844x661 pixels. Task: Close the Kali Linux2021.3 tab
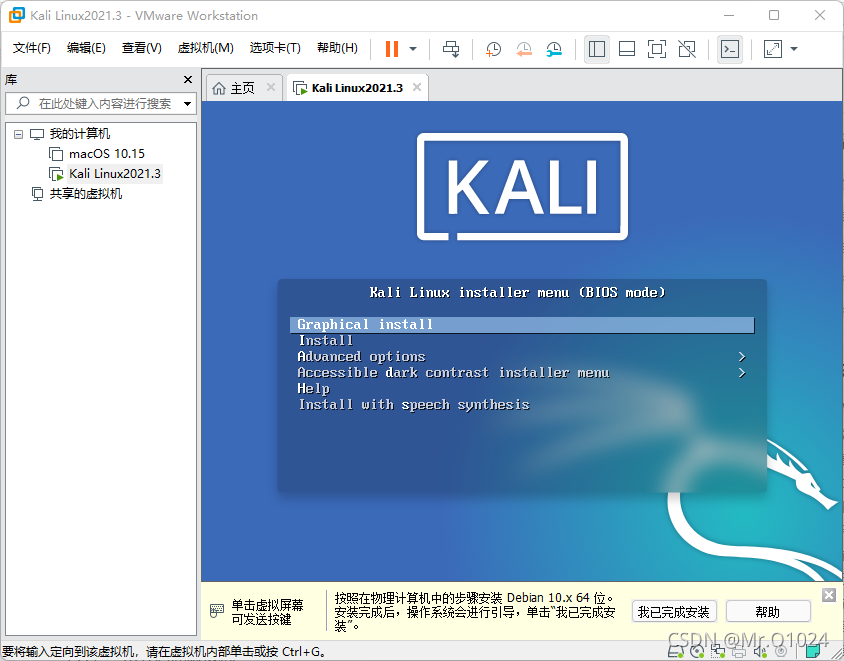[417, 87]
